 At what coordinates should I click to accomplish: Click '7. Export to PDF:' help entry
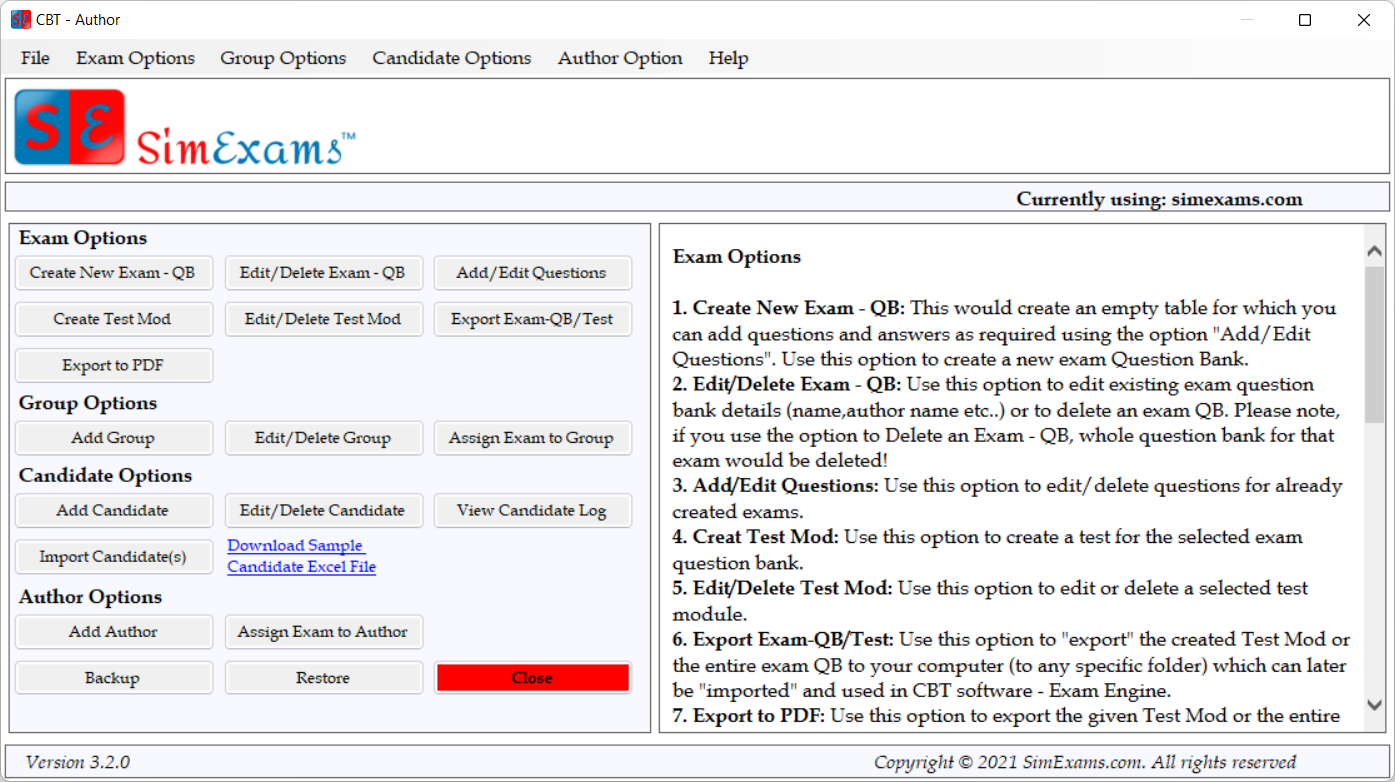click(749, 715)
